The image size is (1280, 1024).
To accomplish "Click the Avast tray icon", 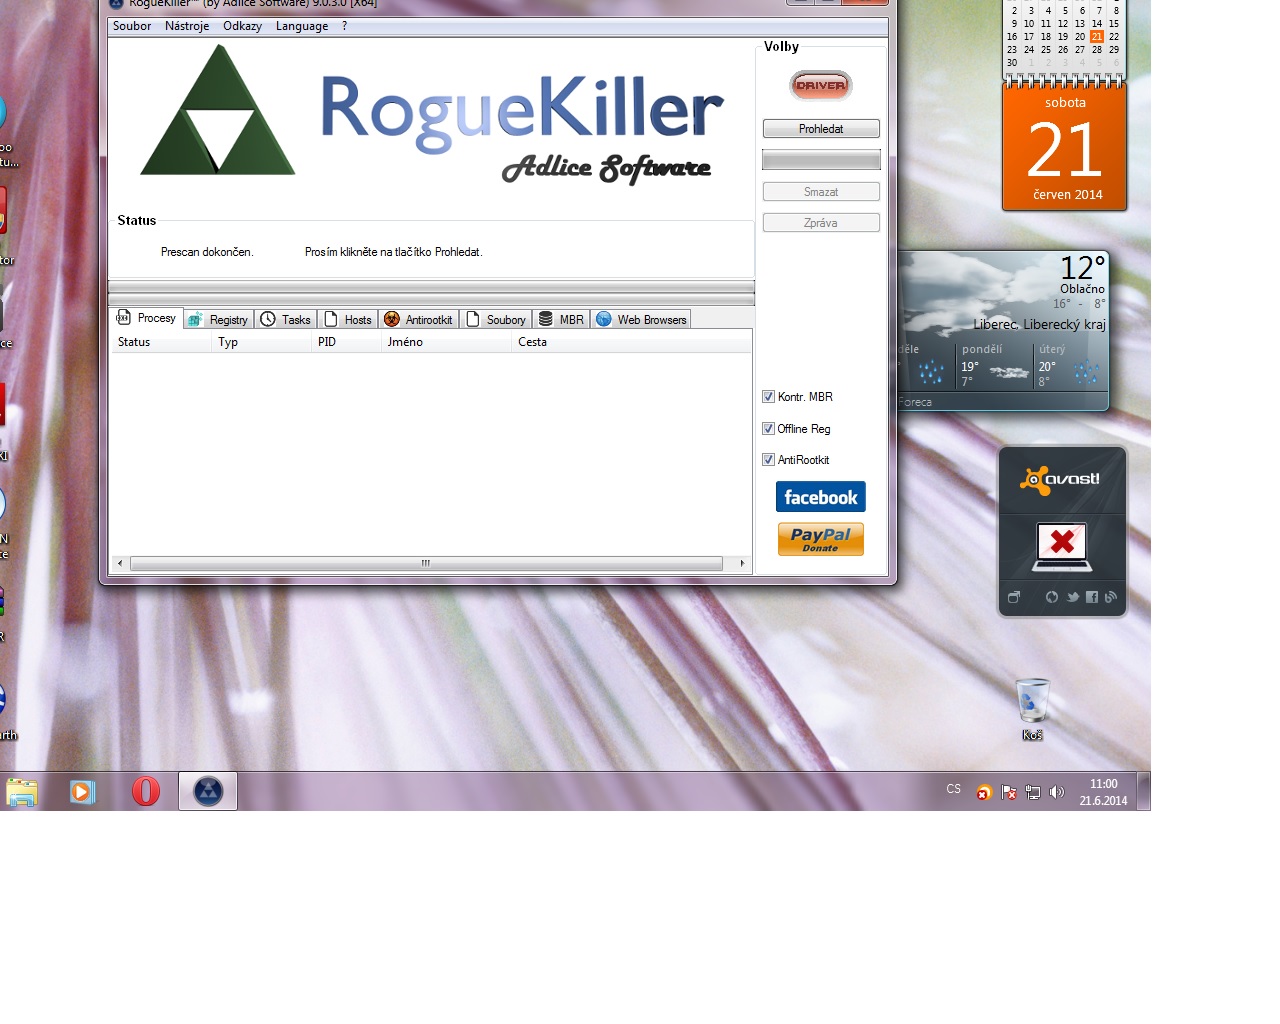I will 984,793.
